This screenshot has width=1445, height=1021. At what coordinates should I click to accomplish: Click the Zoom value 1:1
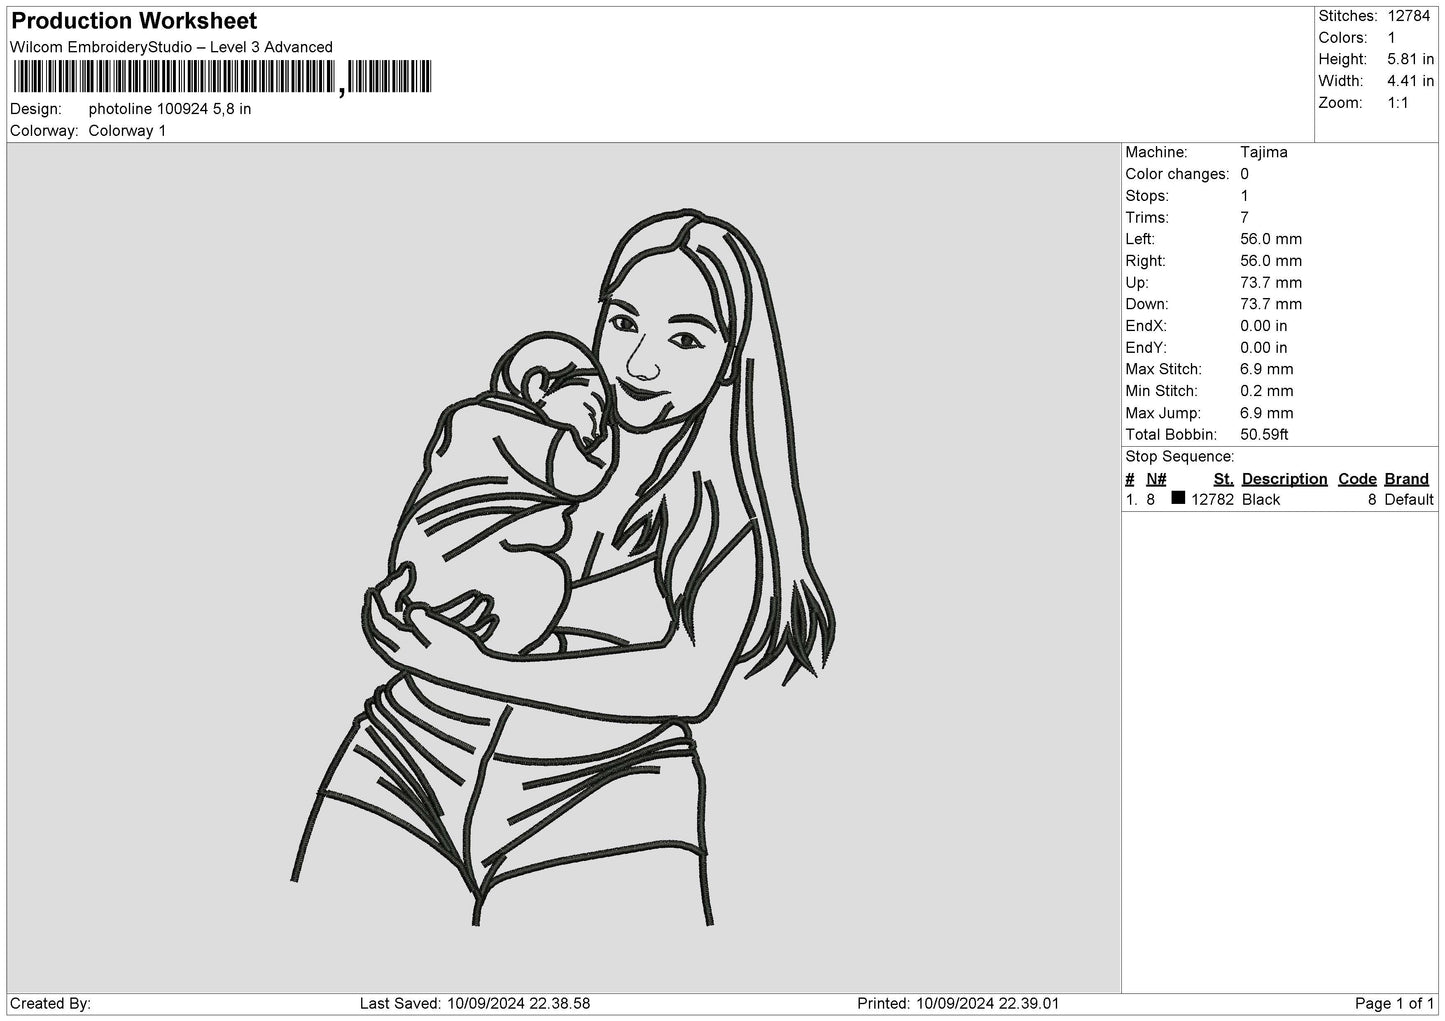[x=1398, y=103]
